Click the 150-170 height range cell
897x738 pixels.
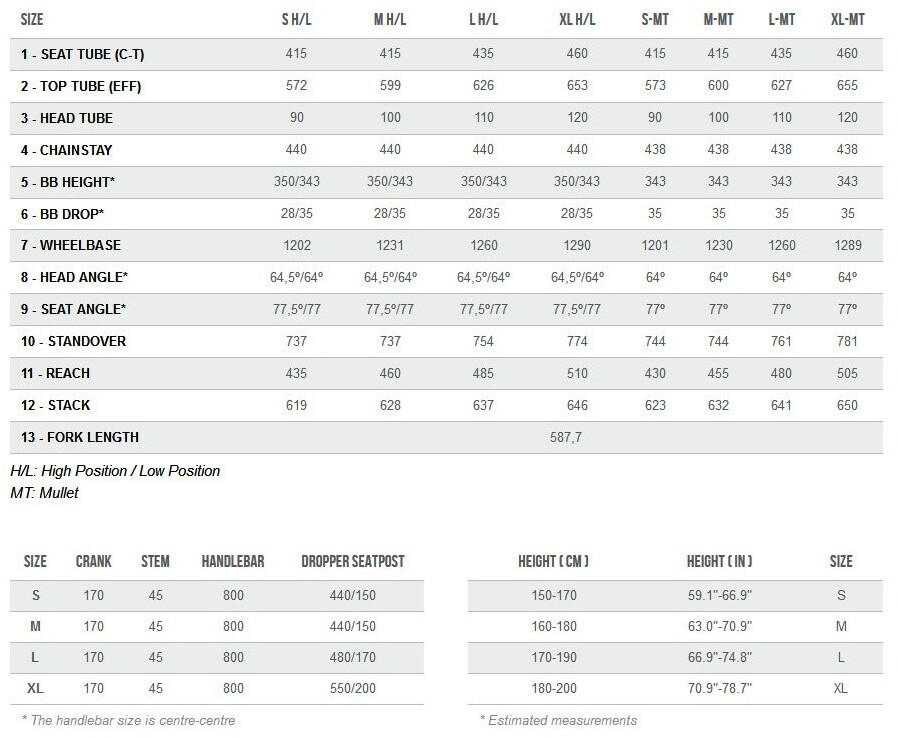point(554,595)
